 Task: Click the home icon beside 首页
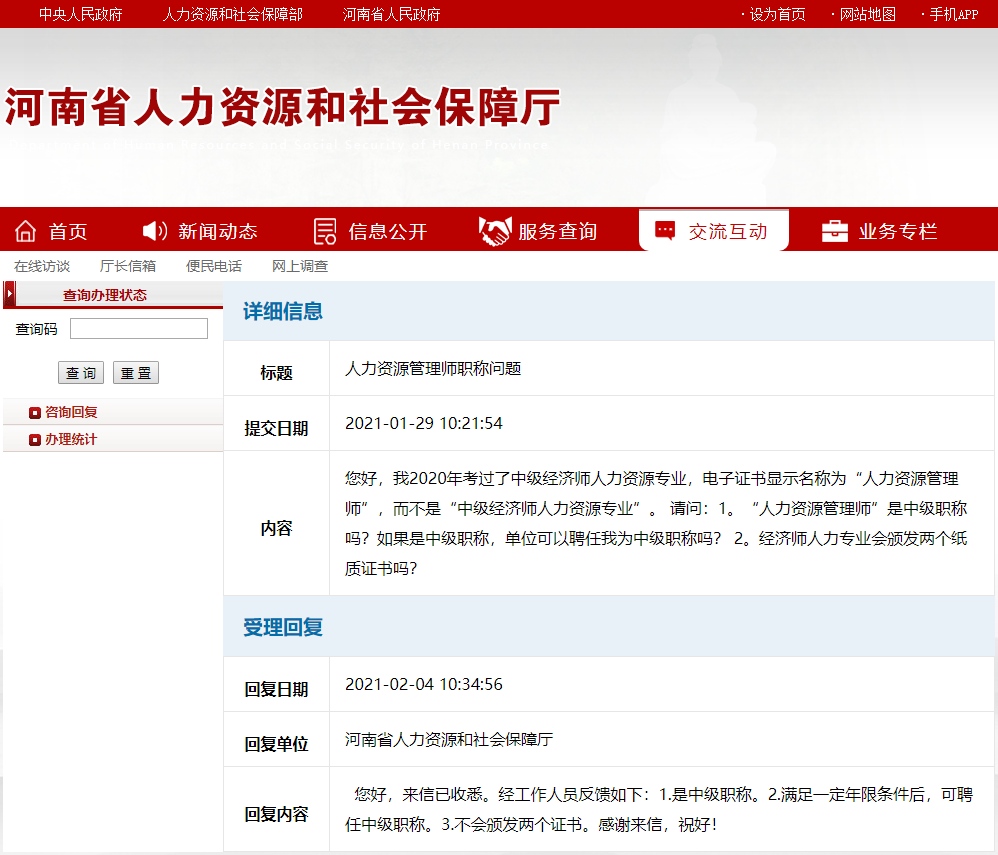tap(26, 231)
